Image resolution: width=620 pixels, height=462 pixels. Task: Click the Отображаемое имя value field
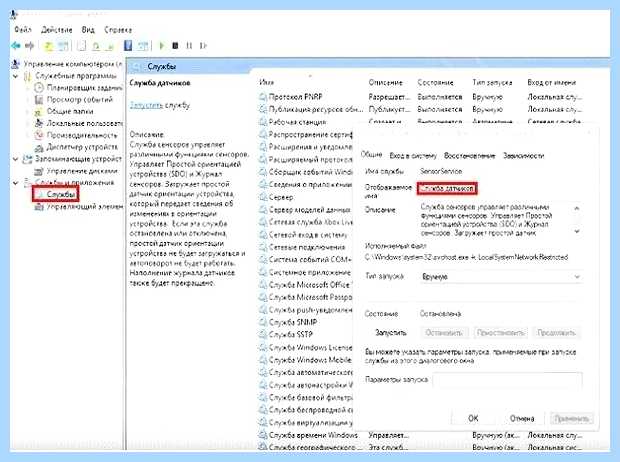point(447,189)
